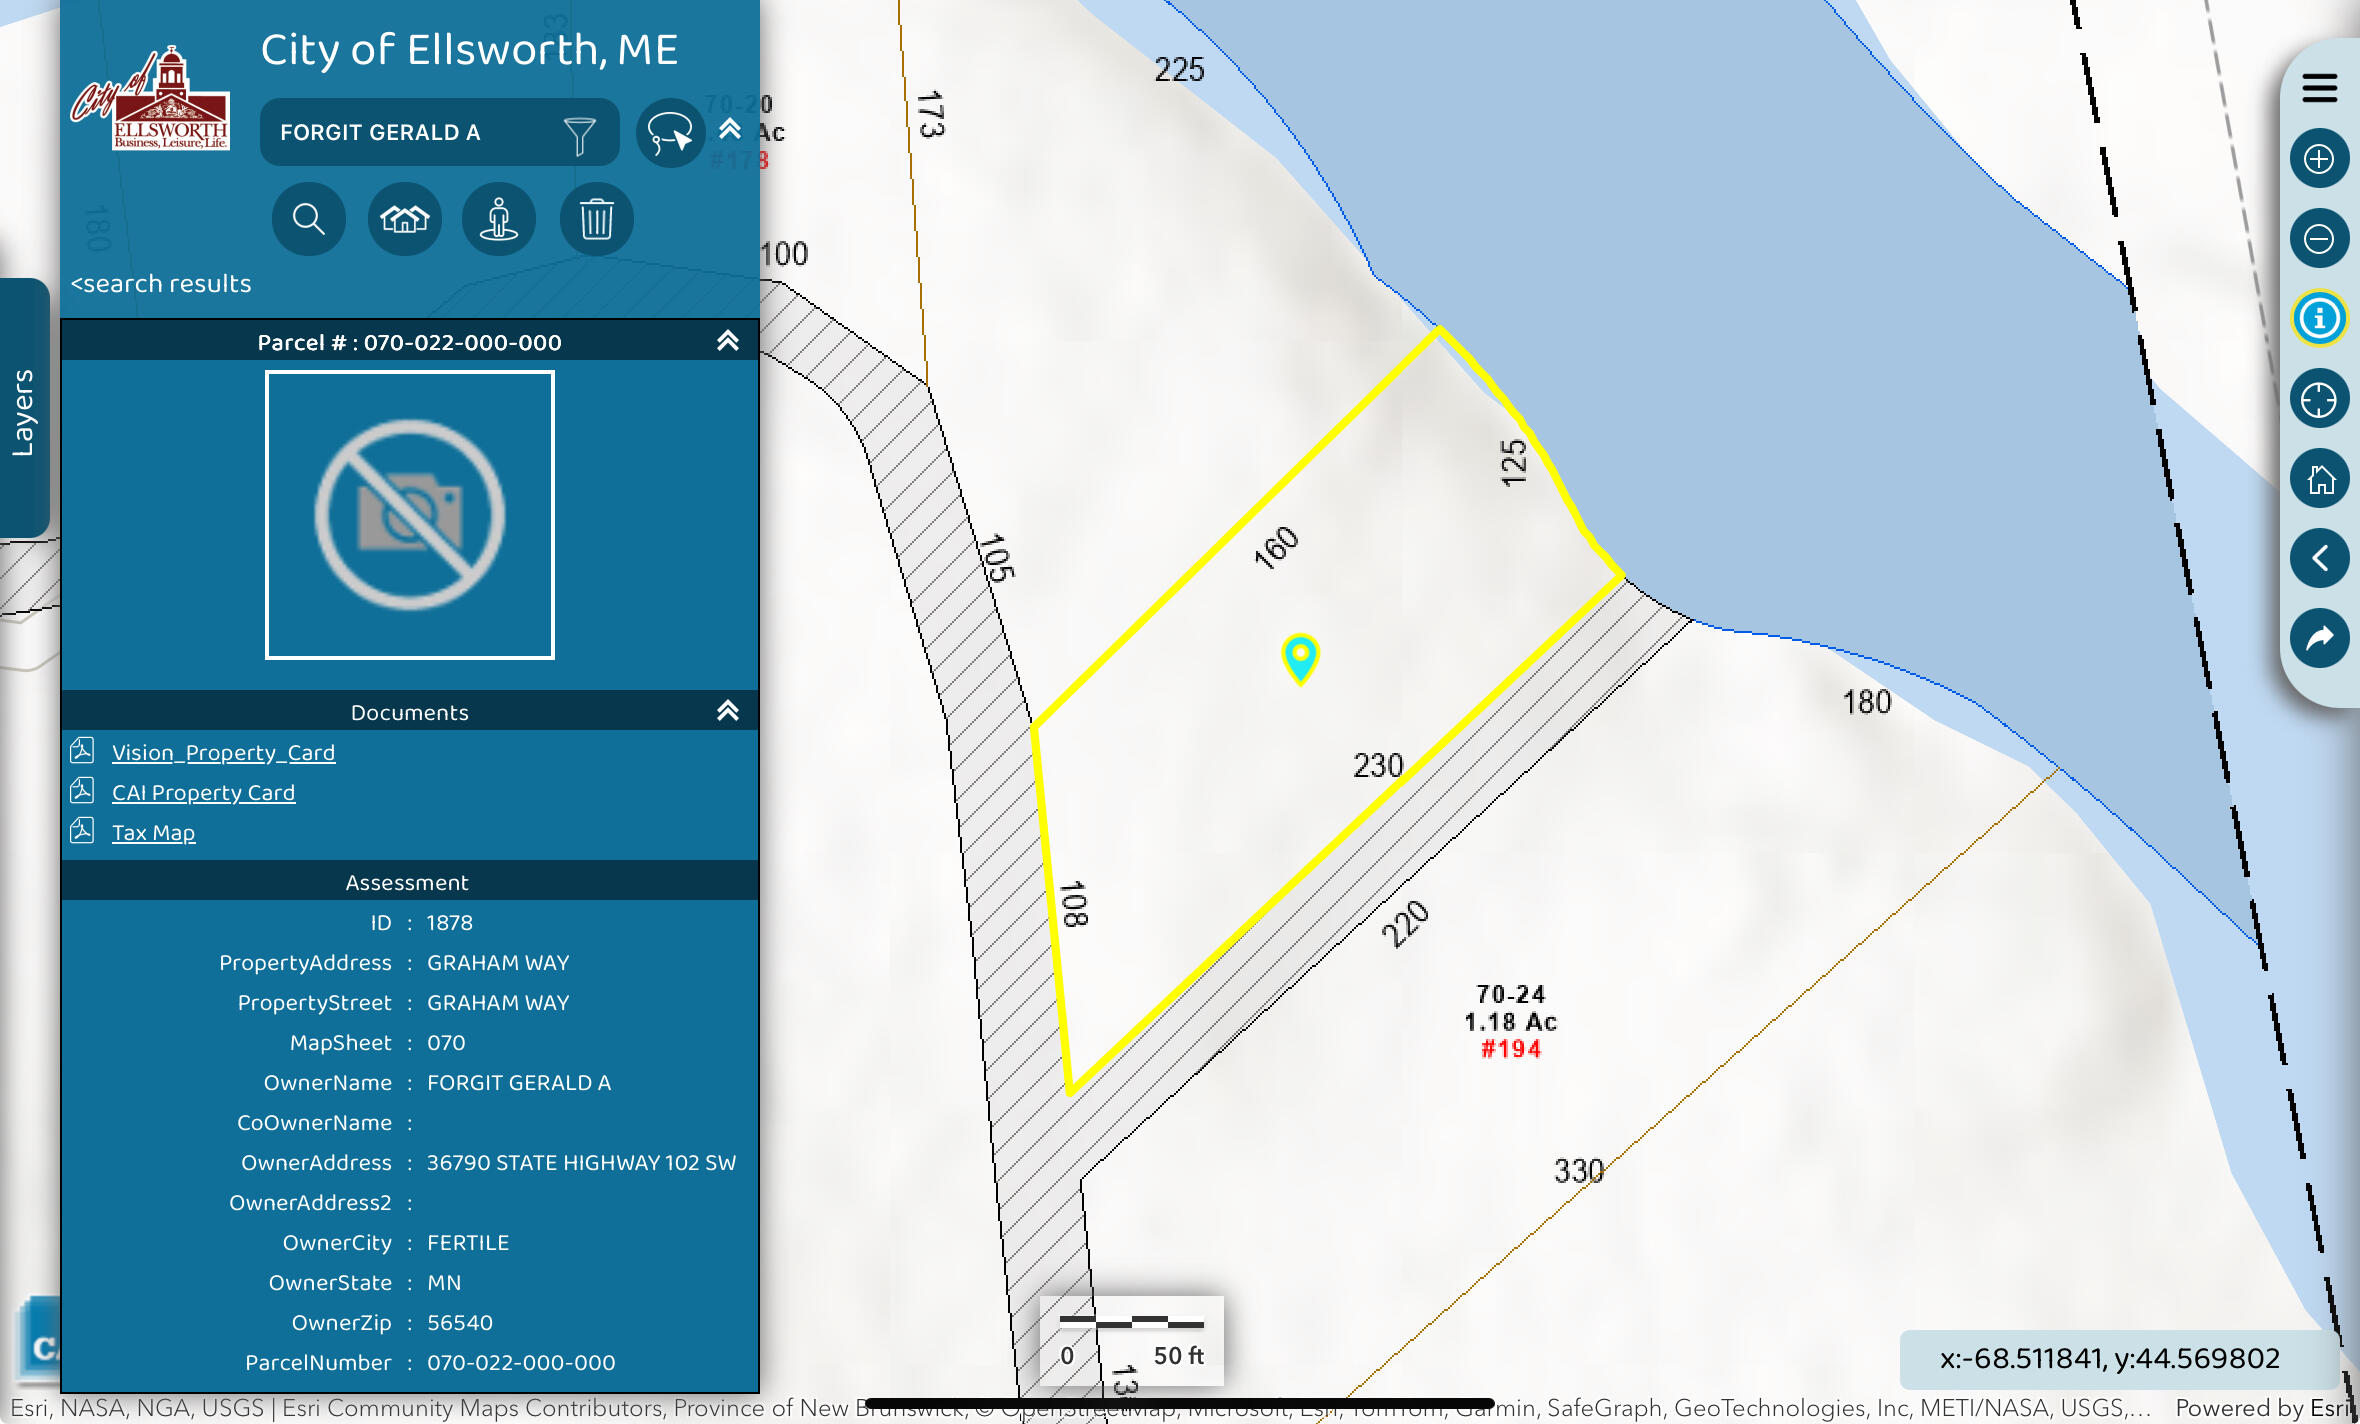Zoom in using the plus icon

[x=2320, y=158]
